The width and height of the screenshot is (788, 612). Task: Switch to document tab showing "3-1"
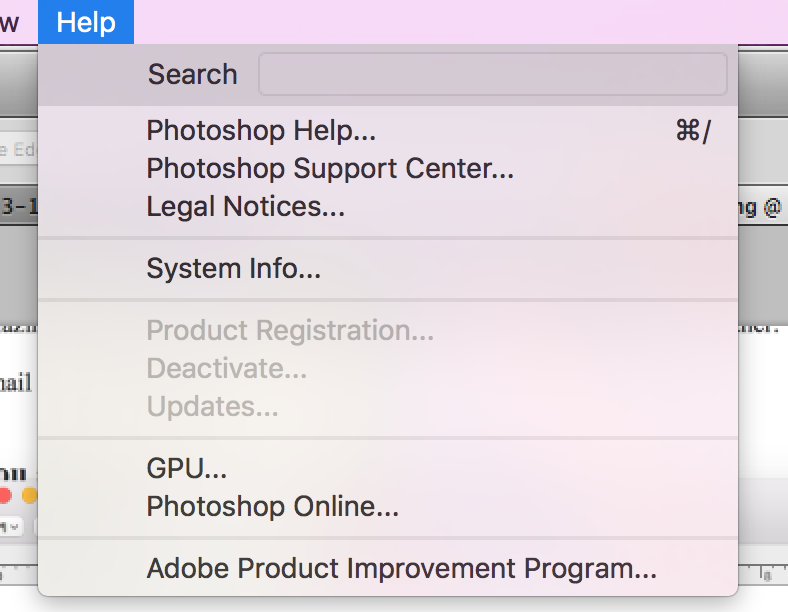(x=16, y=207)
